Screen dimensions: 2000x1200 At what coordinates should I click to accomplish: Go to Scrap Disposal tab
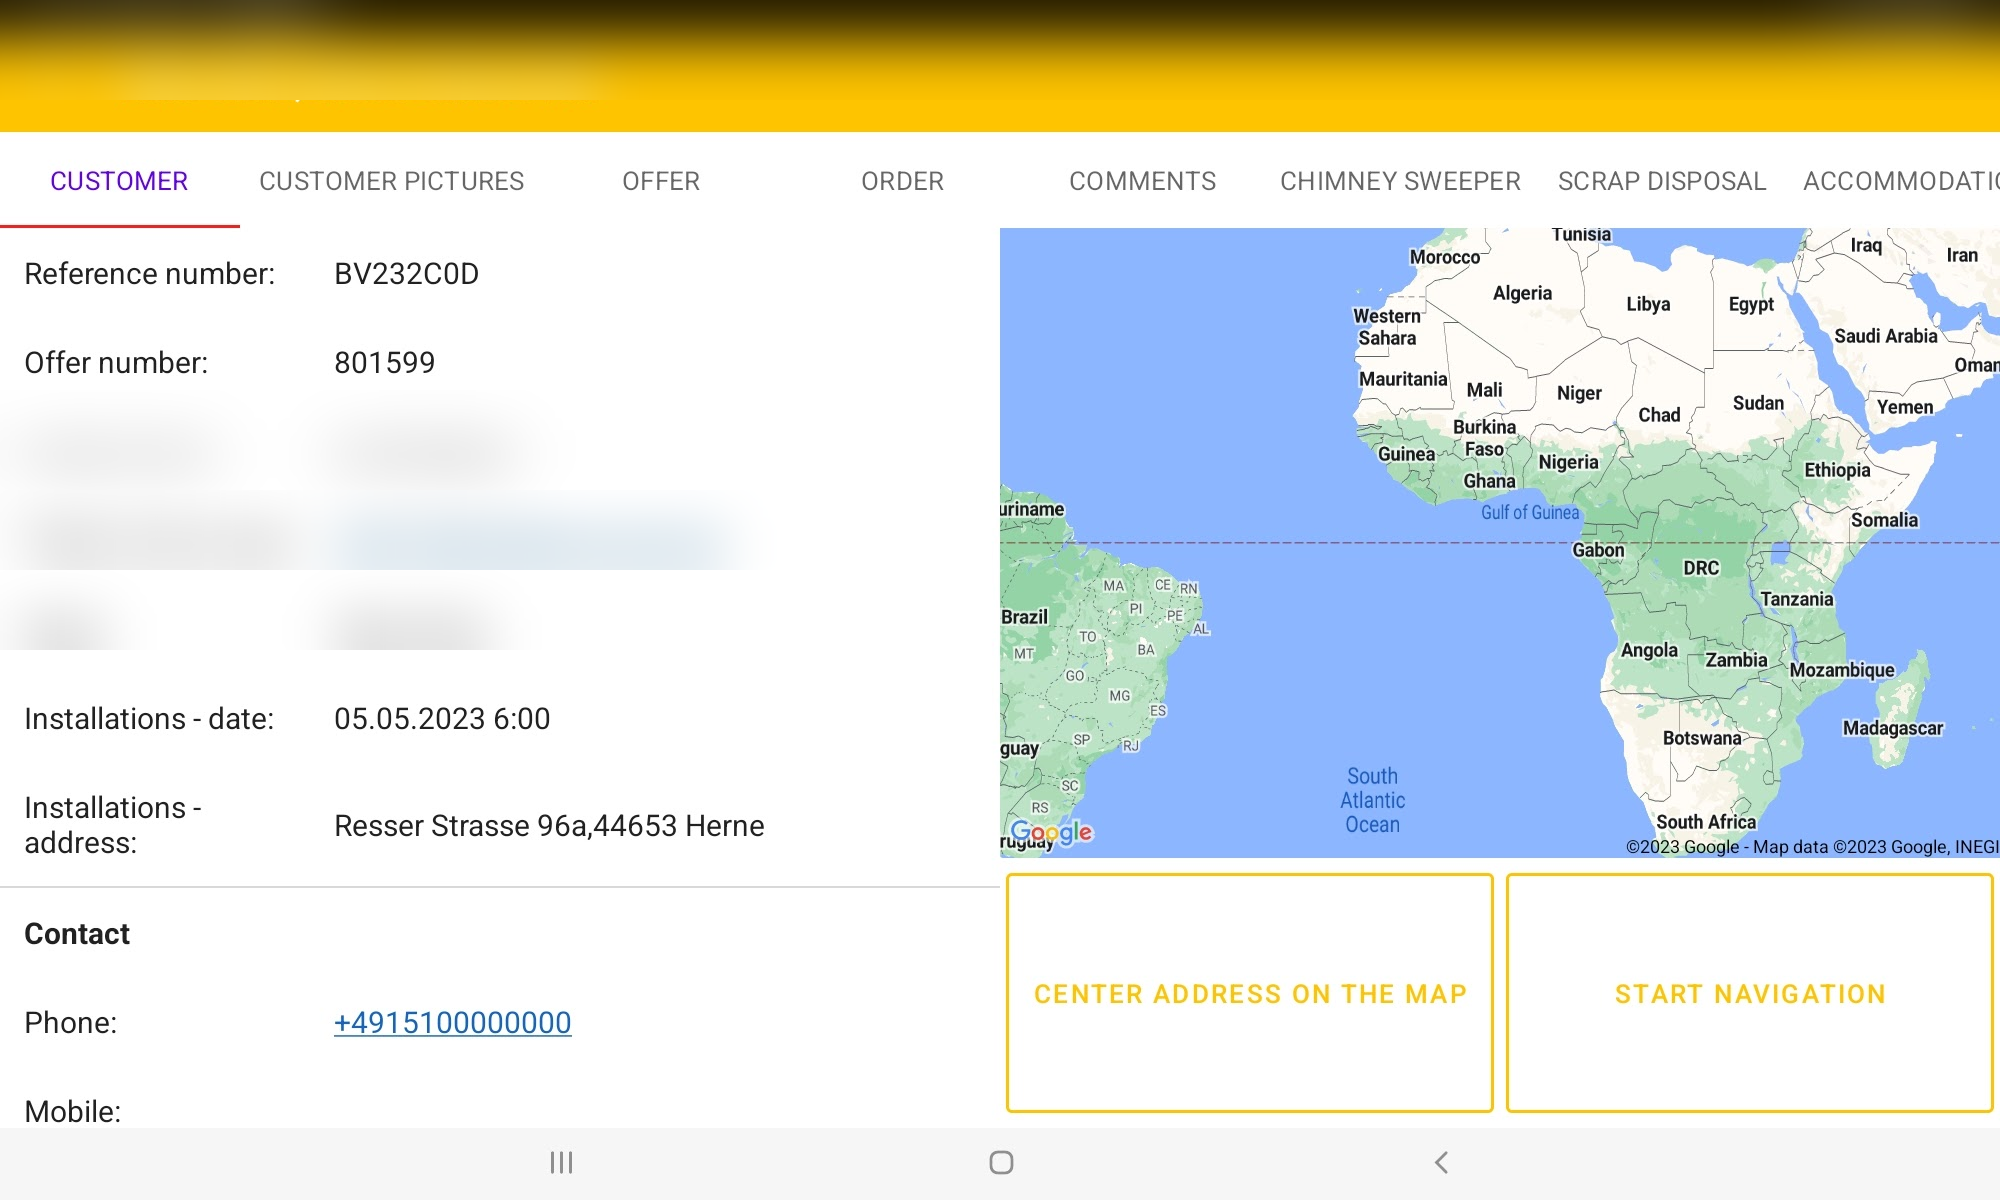click(x=1662, y=181)
